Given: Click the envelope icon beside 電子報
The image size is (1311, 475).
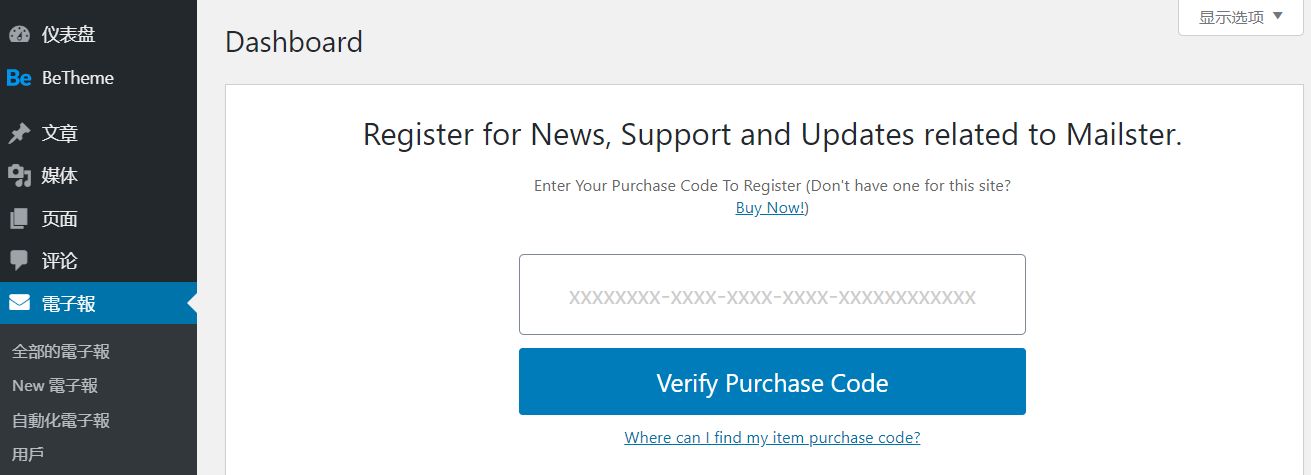Looking at the screenshot, I should pos(19,303).
